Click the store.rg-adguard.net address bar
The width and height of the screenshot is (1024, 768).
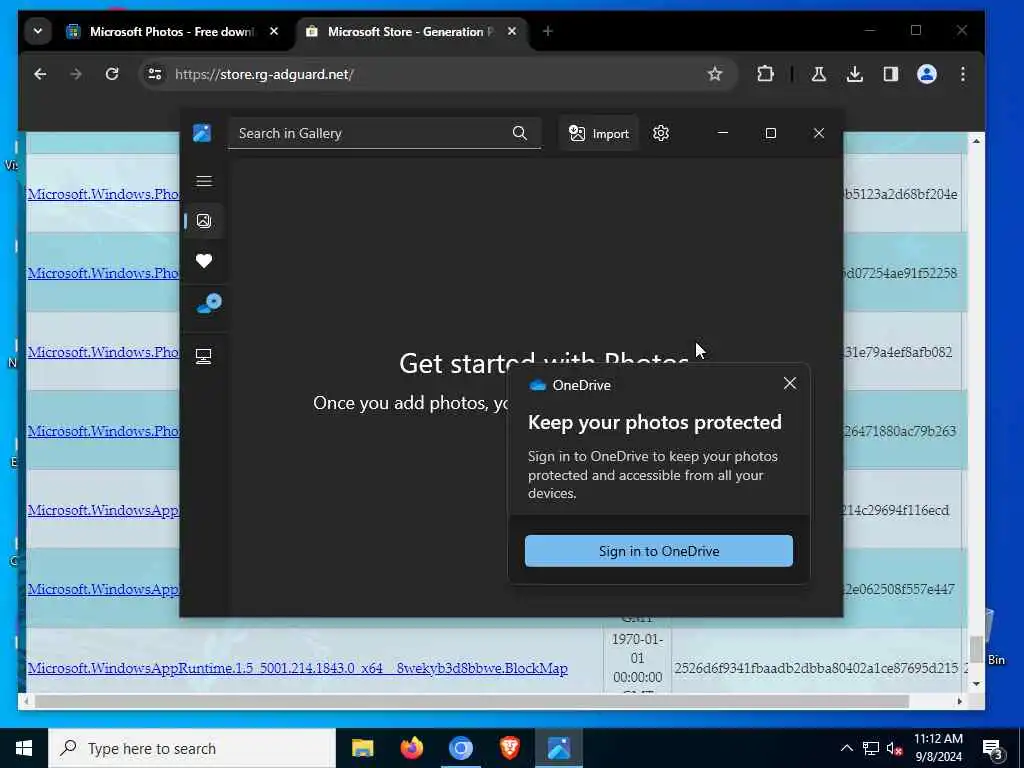[438, 74]
